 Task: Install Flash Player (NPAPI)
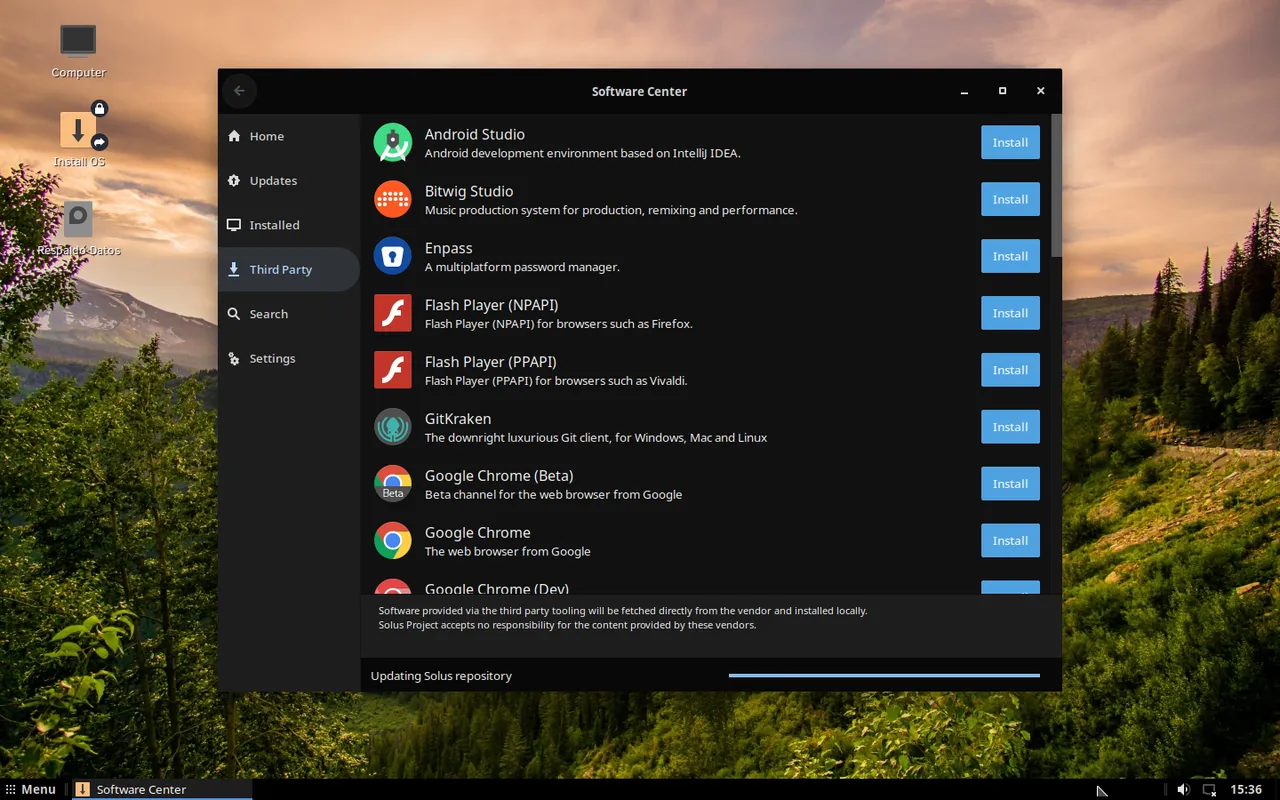(1010, 313)
